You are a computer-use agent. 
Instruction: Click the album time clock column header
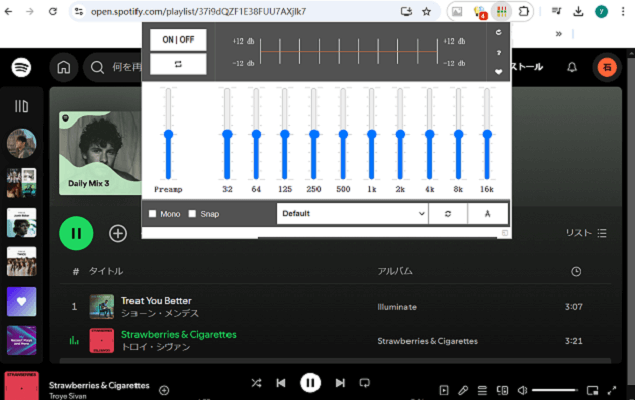pyautogui.click(x=576, y=272)
